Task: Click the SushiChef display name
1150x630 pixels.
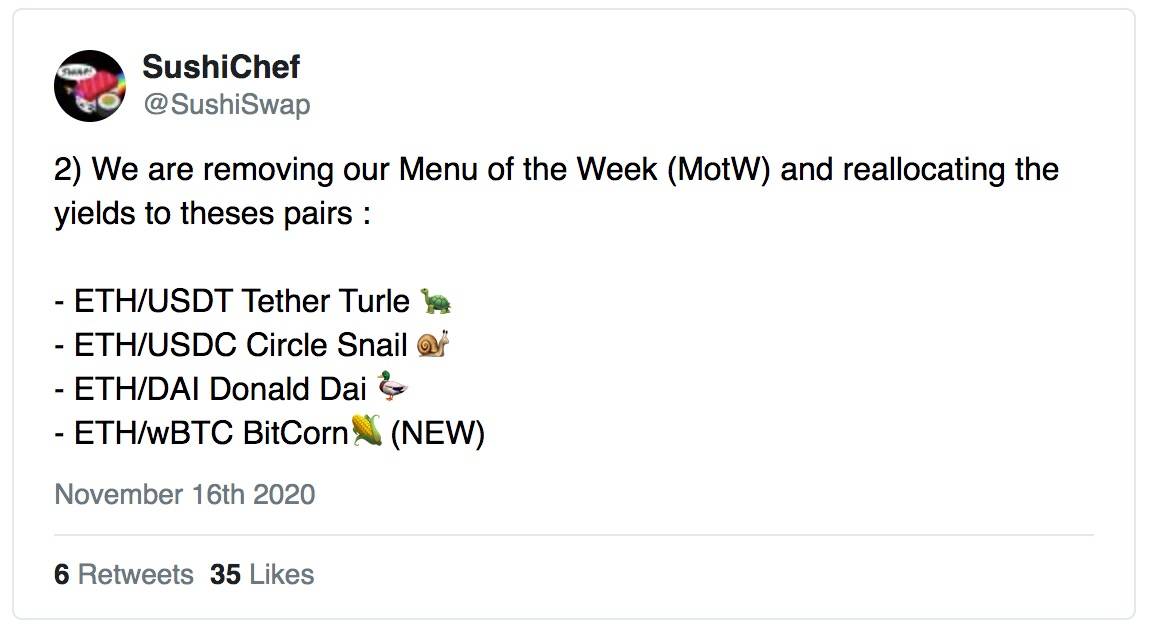Action: tap(221, 67)
